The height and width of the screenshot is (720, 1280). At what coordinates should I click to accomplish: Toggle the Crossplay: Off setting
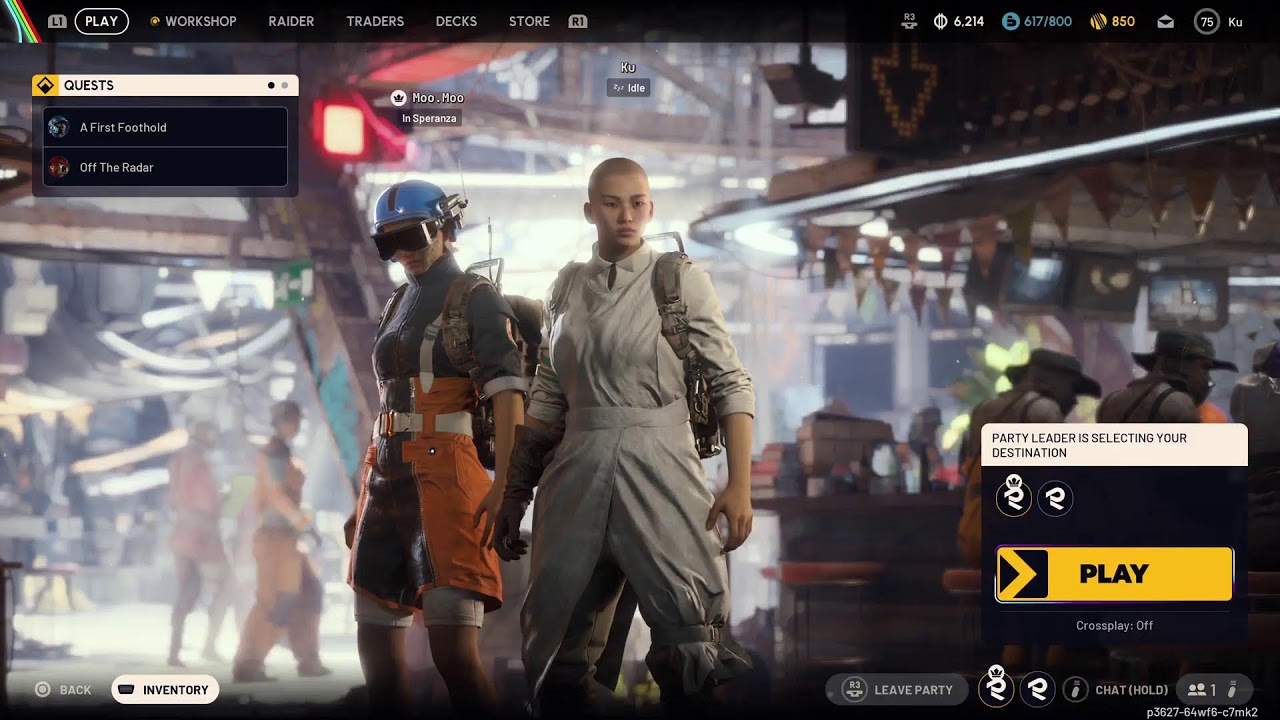[1114, 626]
